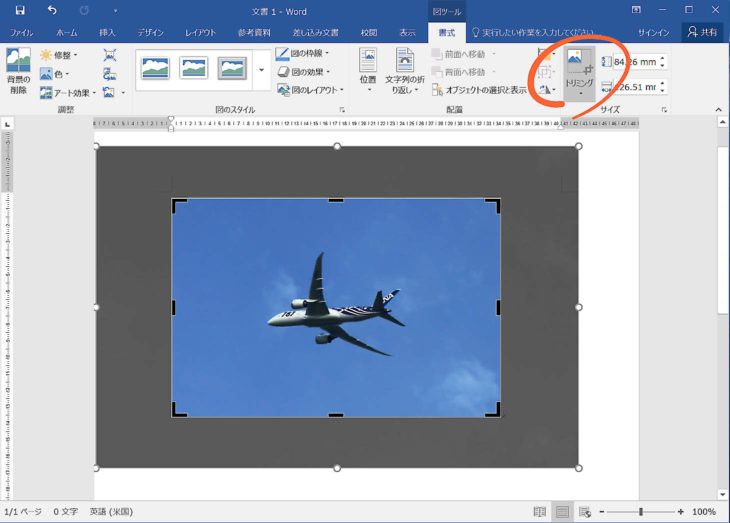Switch to print layout view button
Screen dimensions: 730x523
(562, 512)
